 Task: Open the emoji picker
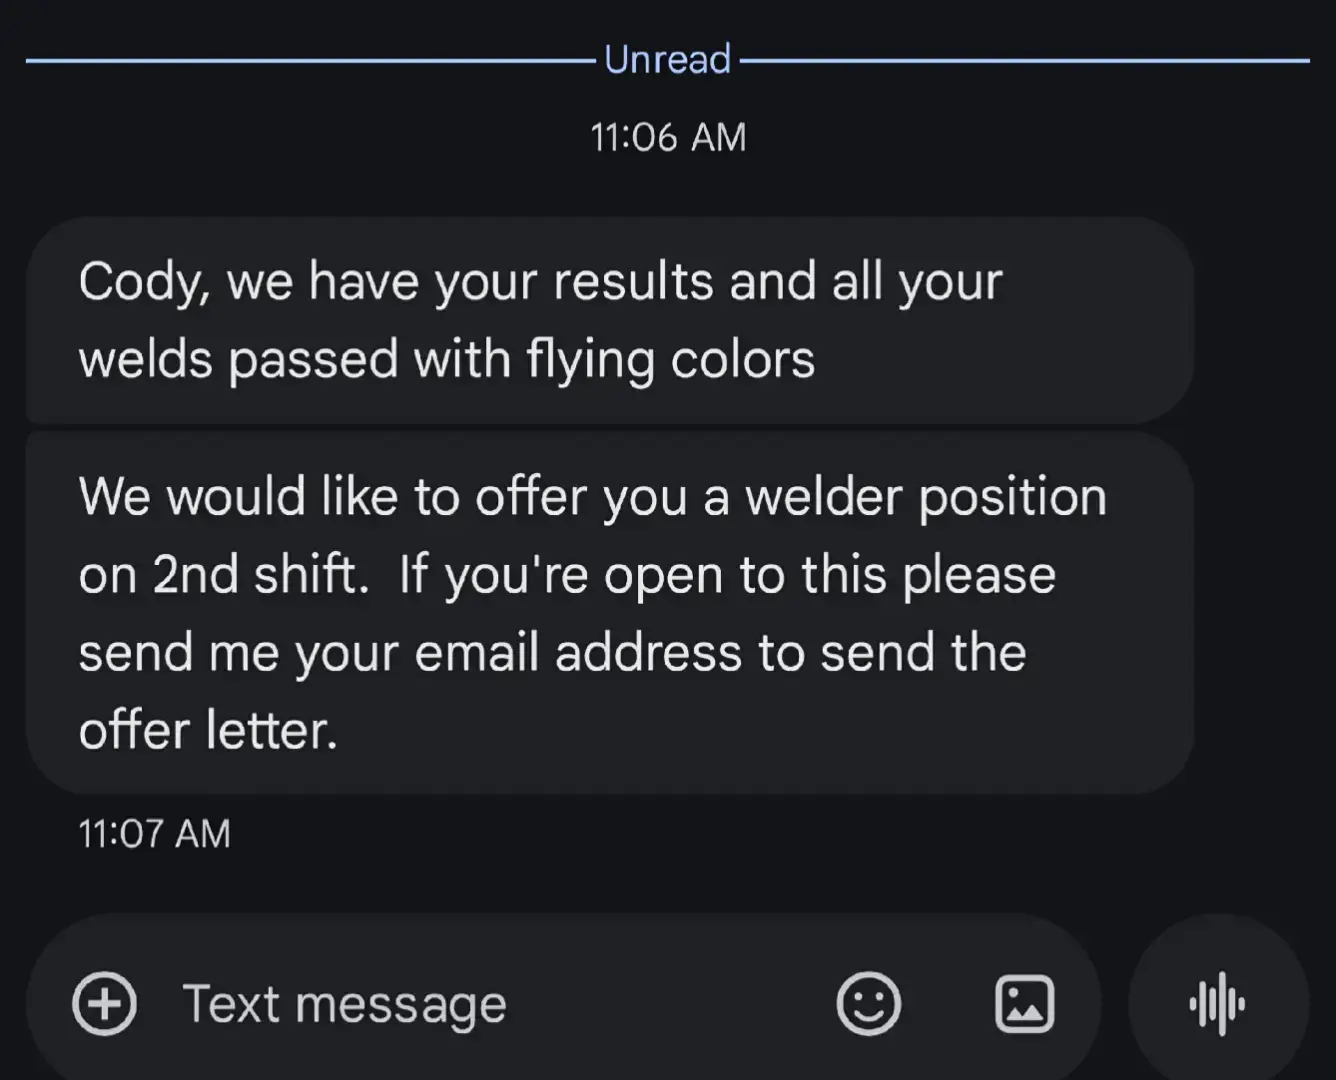click(x=868, y=1003)
